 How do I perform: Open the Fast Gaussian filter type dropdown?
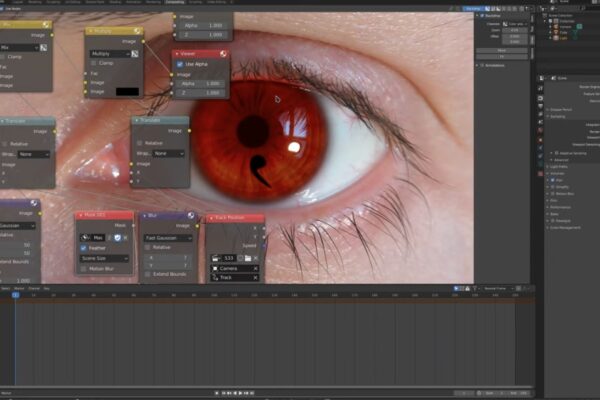tap(168, 238)
